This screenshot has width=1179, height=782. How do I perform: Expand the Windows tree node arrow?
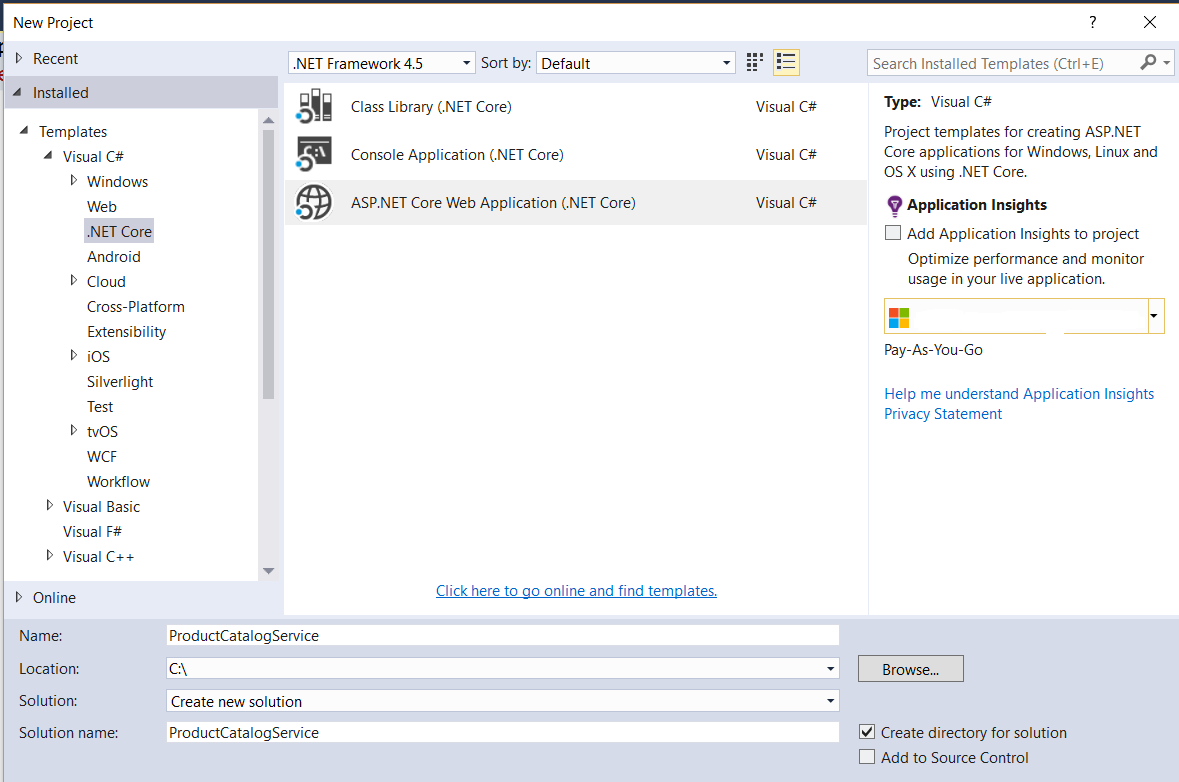coord(74,180)
